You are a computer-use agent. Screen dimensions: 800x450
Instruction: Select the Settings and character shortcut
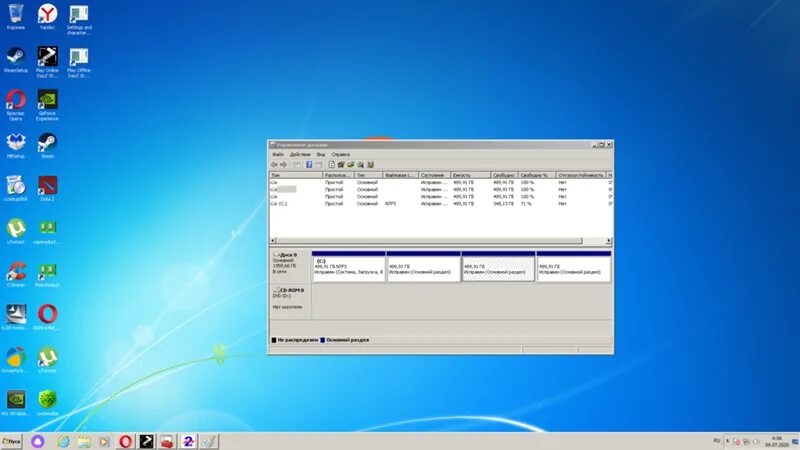(79, 19)
